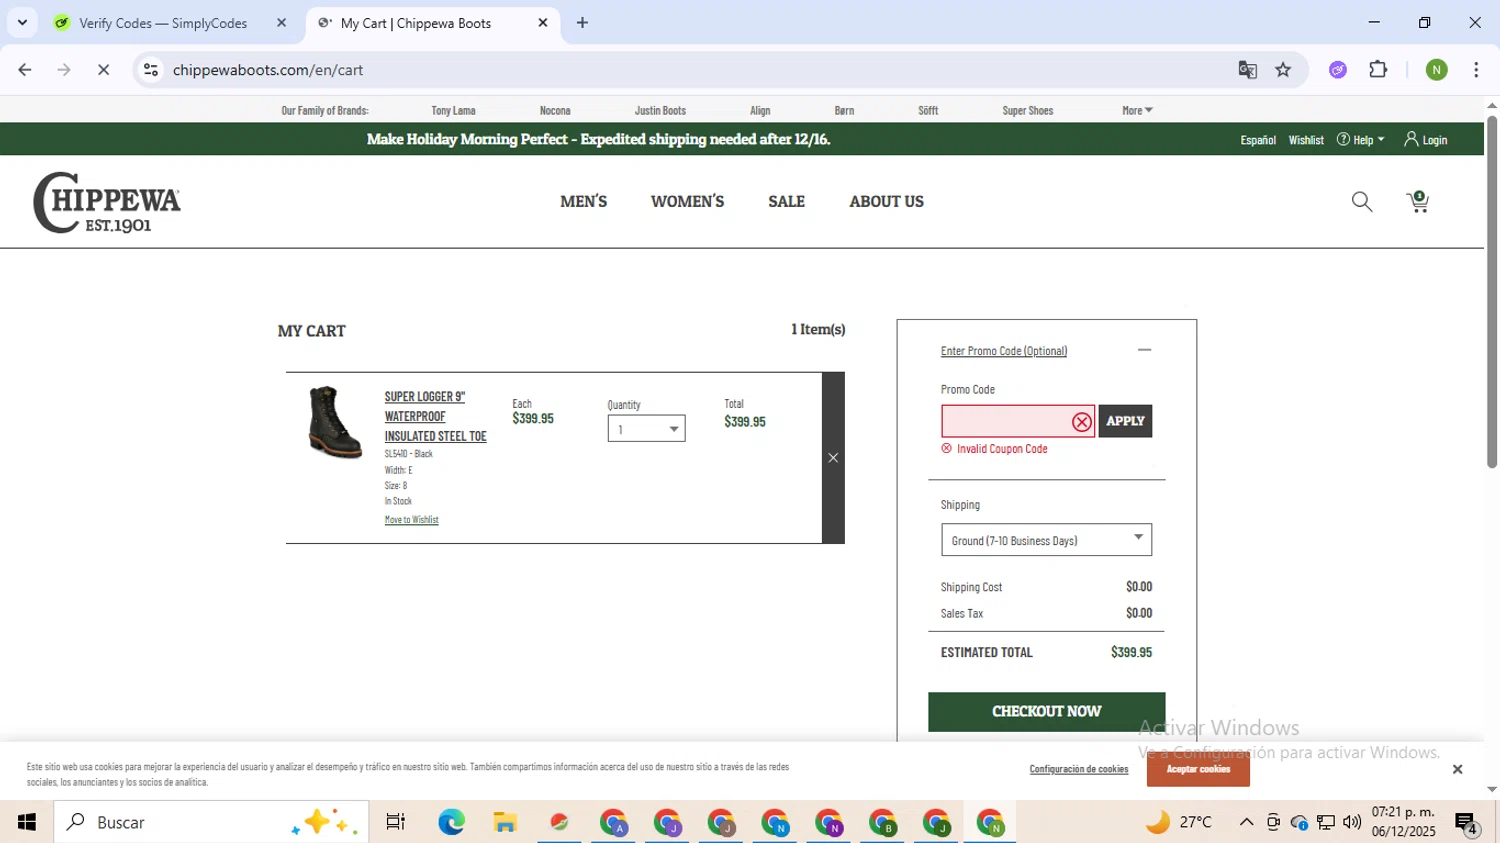The image size is (1500, 843).
Task: Bookmark this page with star icon
Action: click(1283, 70)
